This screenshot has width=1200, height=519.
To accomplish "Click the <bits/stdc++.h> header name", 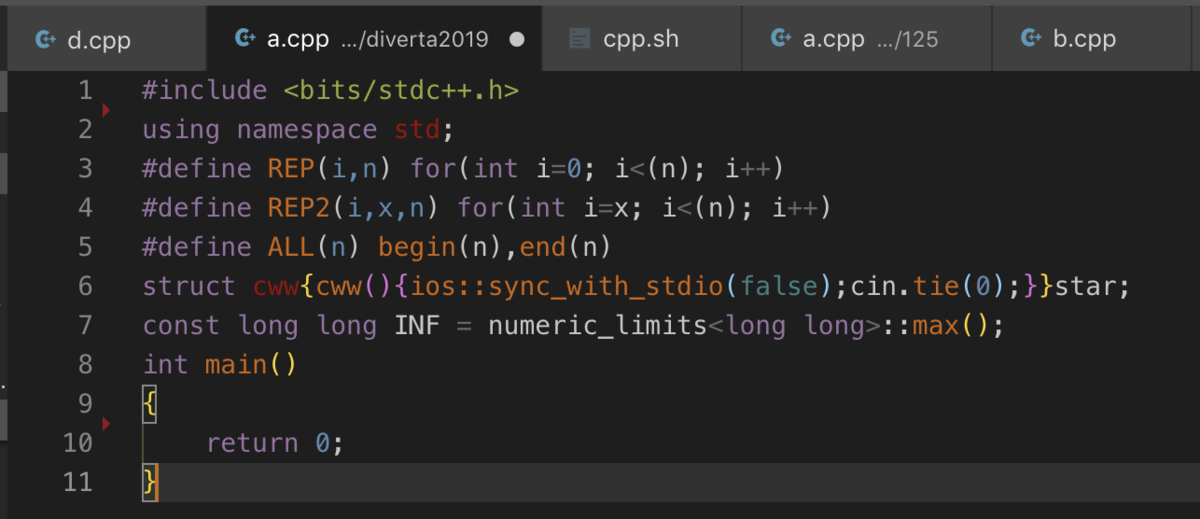I will pyautogui.click(x=401, y=91).
